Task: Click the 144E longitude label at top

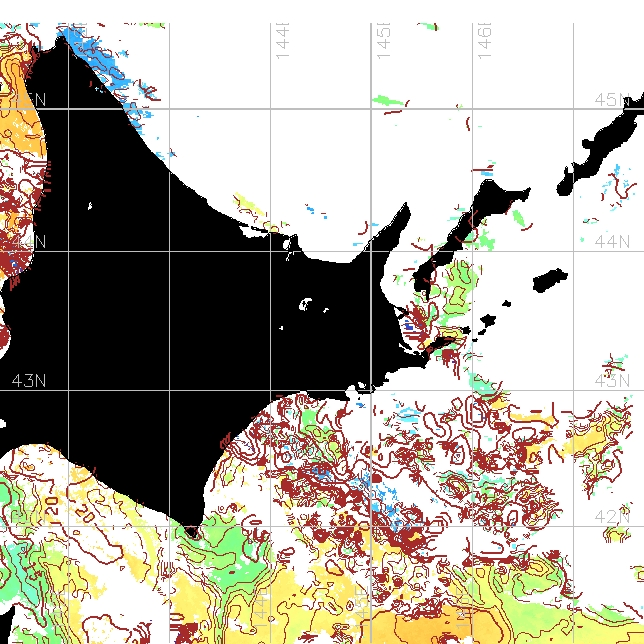Action: [x=283, y=41]
